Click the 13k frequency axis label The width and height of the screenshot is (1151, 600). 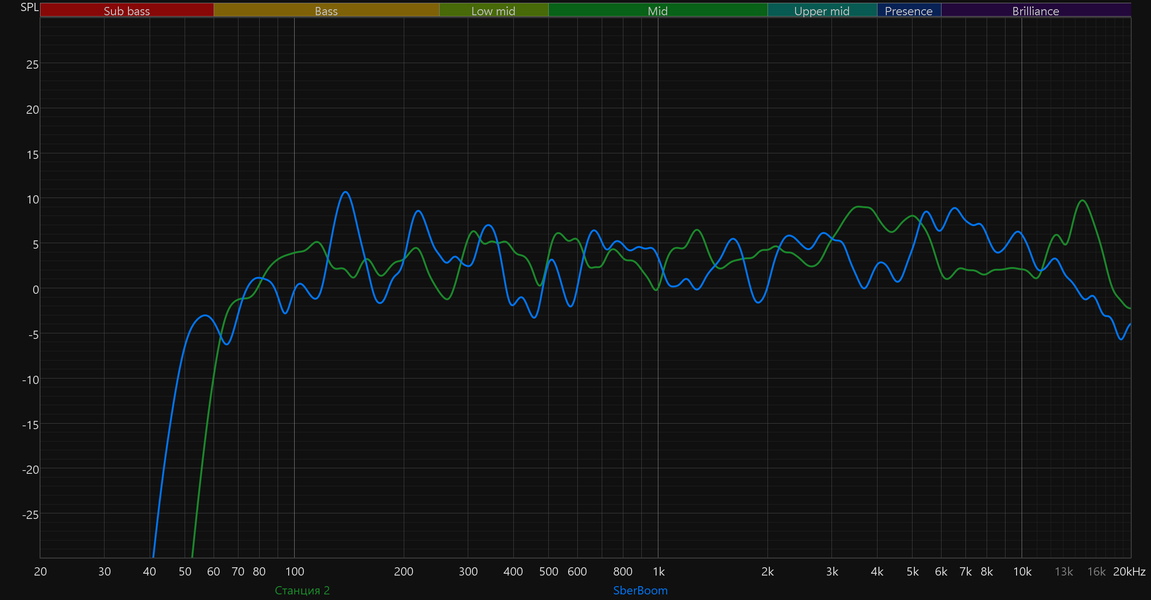pos(1064,571)
